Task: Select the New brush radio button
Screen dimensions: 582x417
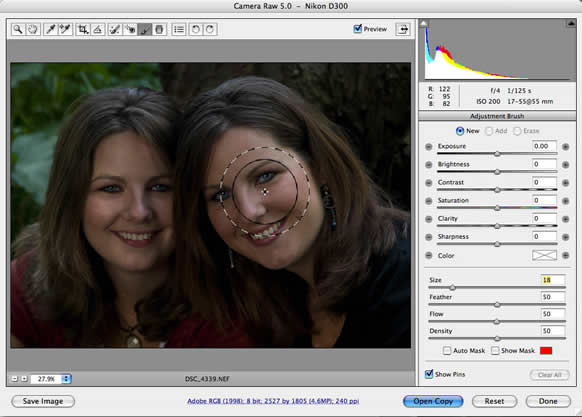Action: 460,131
